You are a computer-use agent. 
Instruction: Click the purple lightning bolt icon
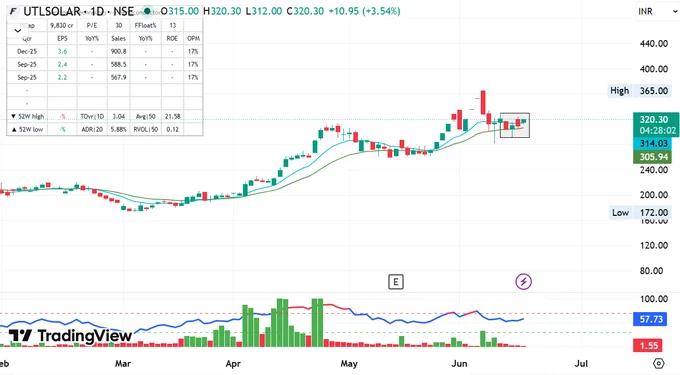[x=523, y=281]
